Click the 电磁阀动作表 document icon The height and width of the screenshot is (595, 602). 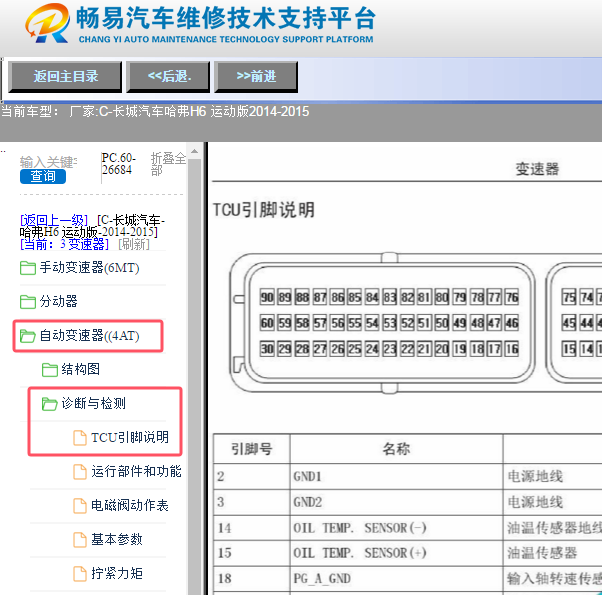click(x=80, y=506)
